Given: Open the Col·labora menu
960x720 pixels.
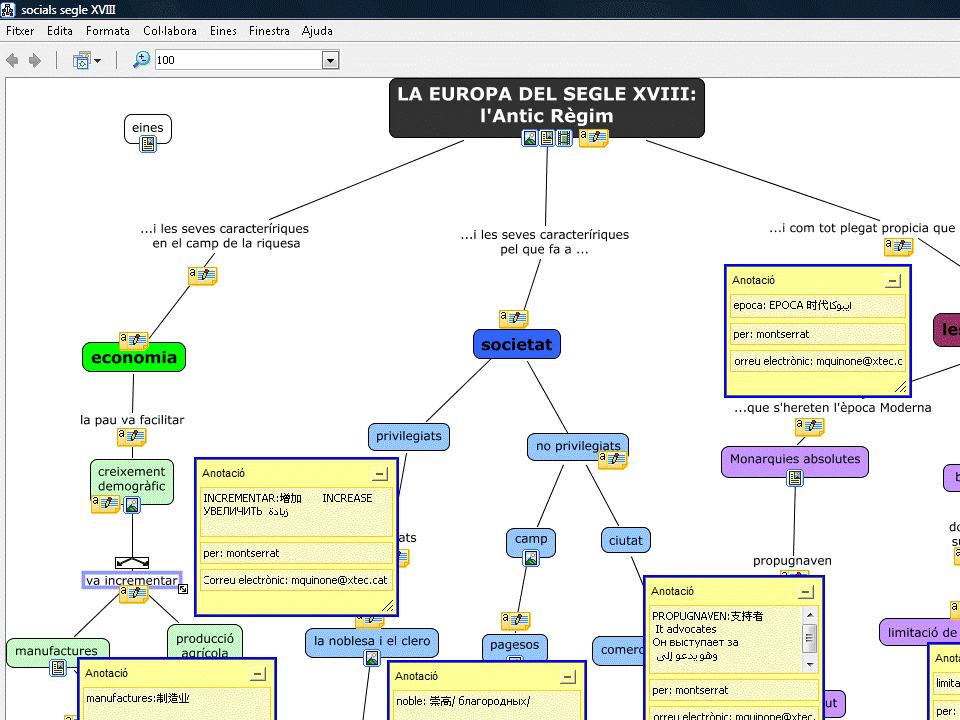Looking at the screenshot, I should click(x=170, y=31).
